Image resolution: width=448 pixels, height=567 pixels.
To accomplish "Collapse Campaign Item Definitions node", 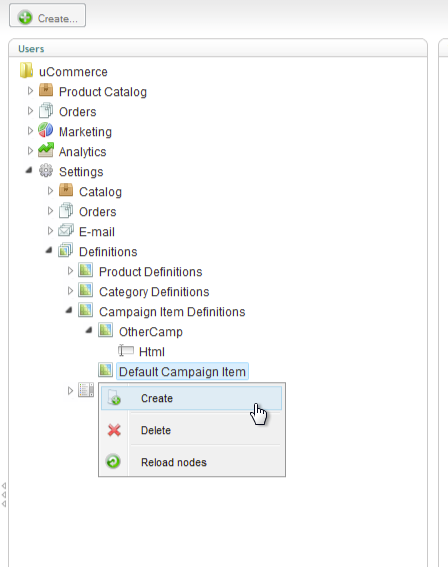I will click(x=69, y=310).
